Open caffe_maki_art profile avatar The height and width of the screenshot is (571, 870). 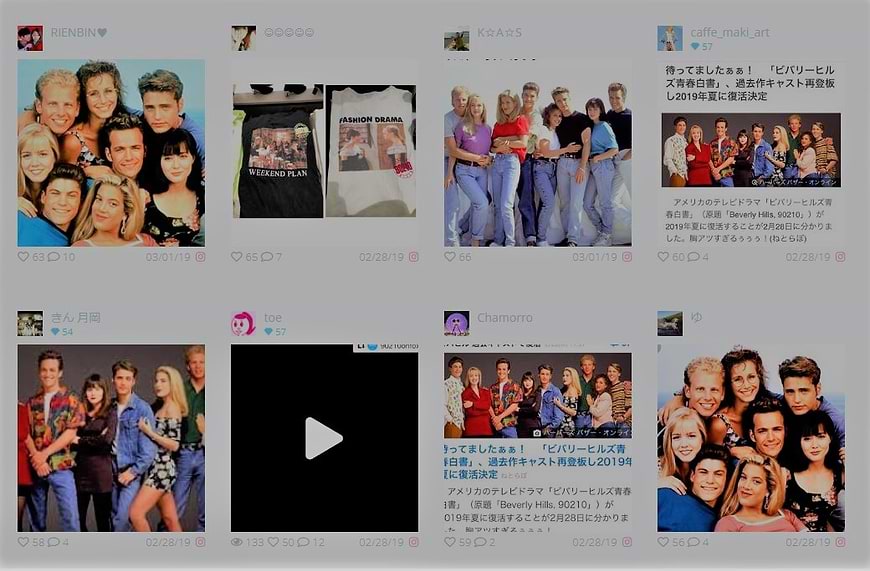click(x=670, y=38)
